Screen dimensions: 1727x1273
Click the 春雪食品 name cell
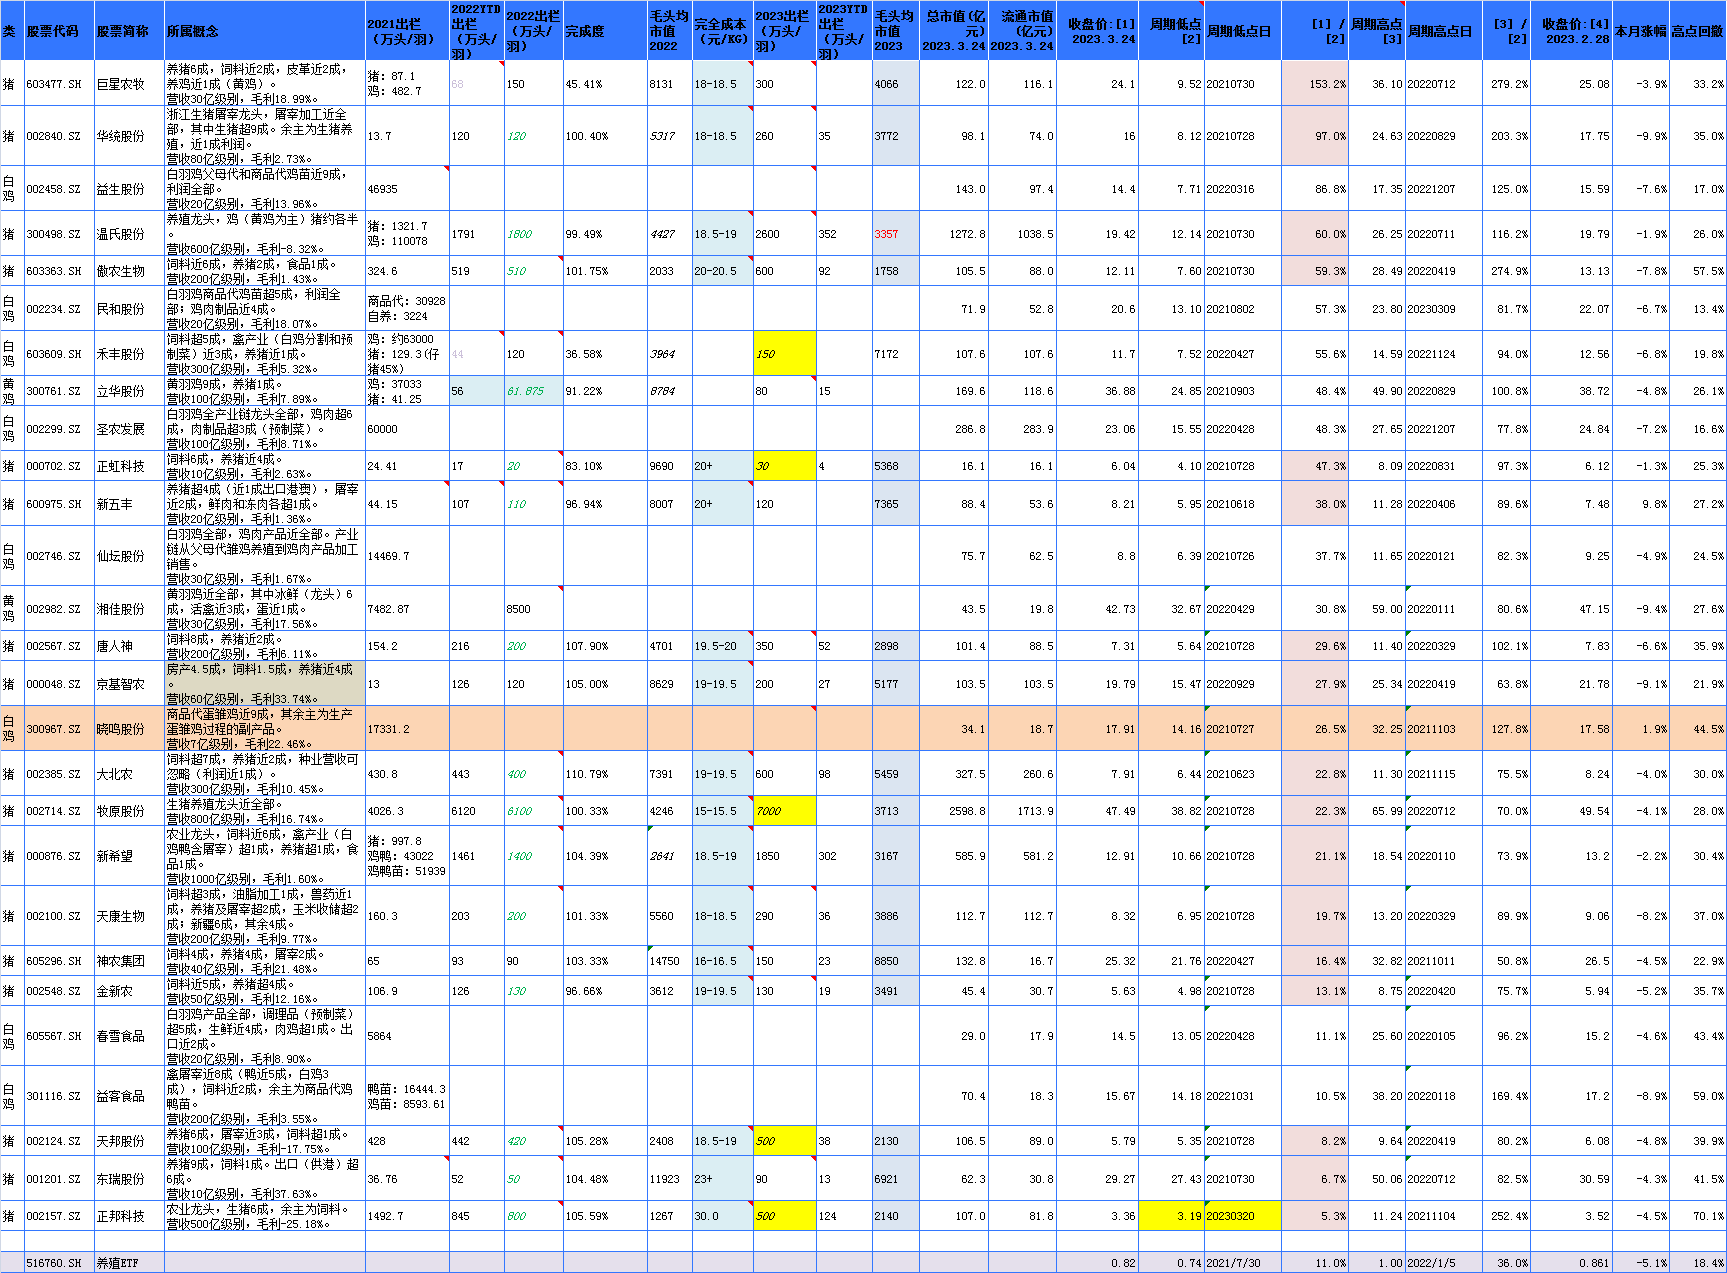click(x=129, y=1036)
